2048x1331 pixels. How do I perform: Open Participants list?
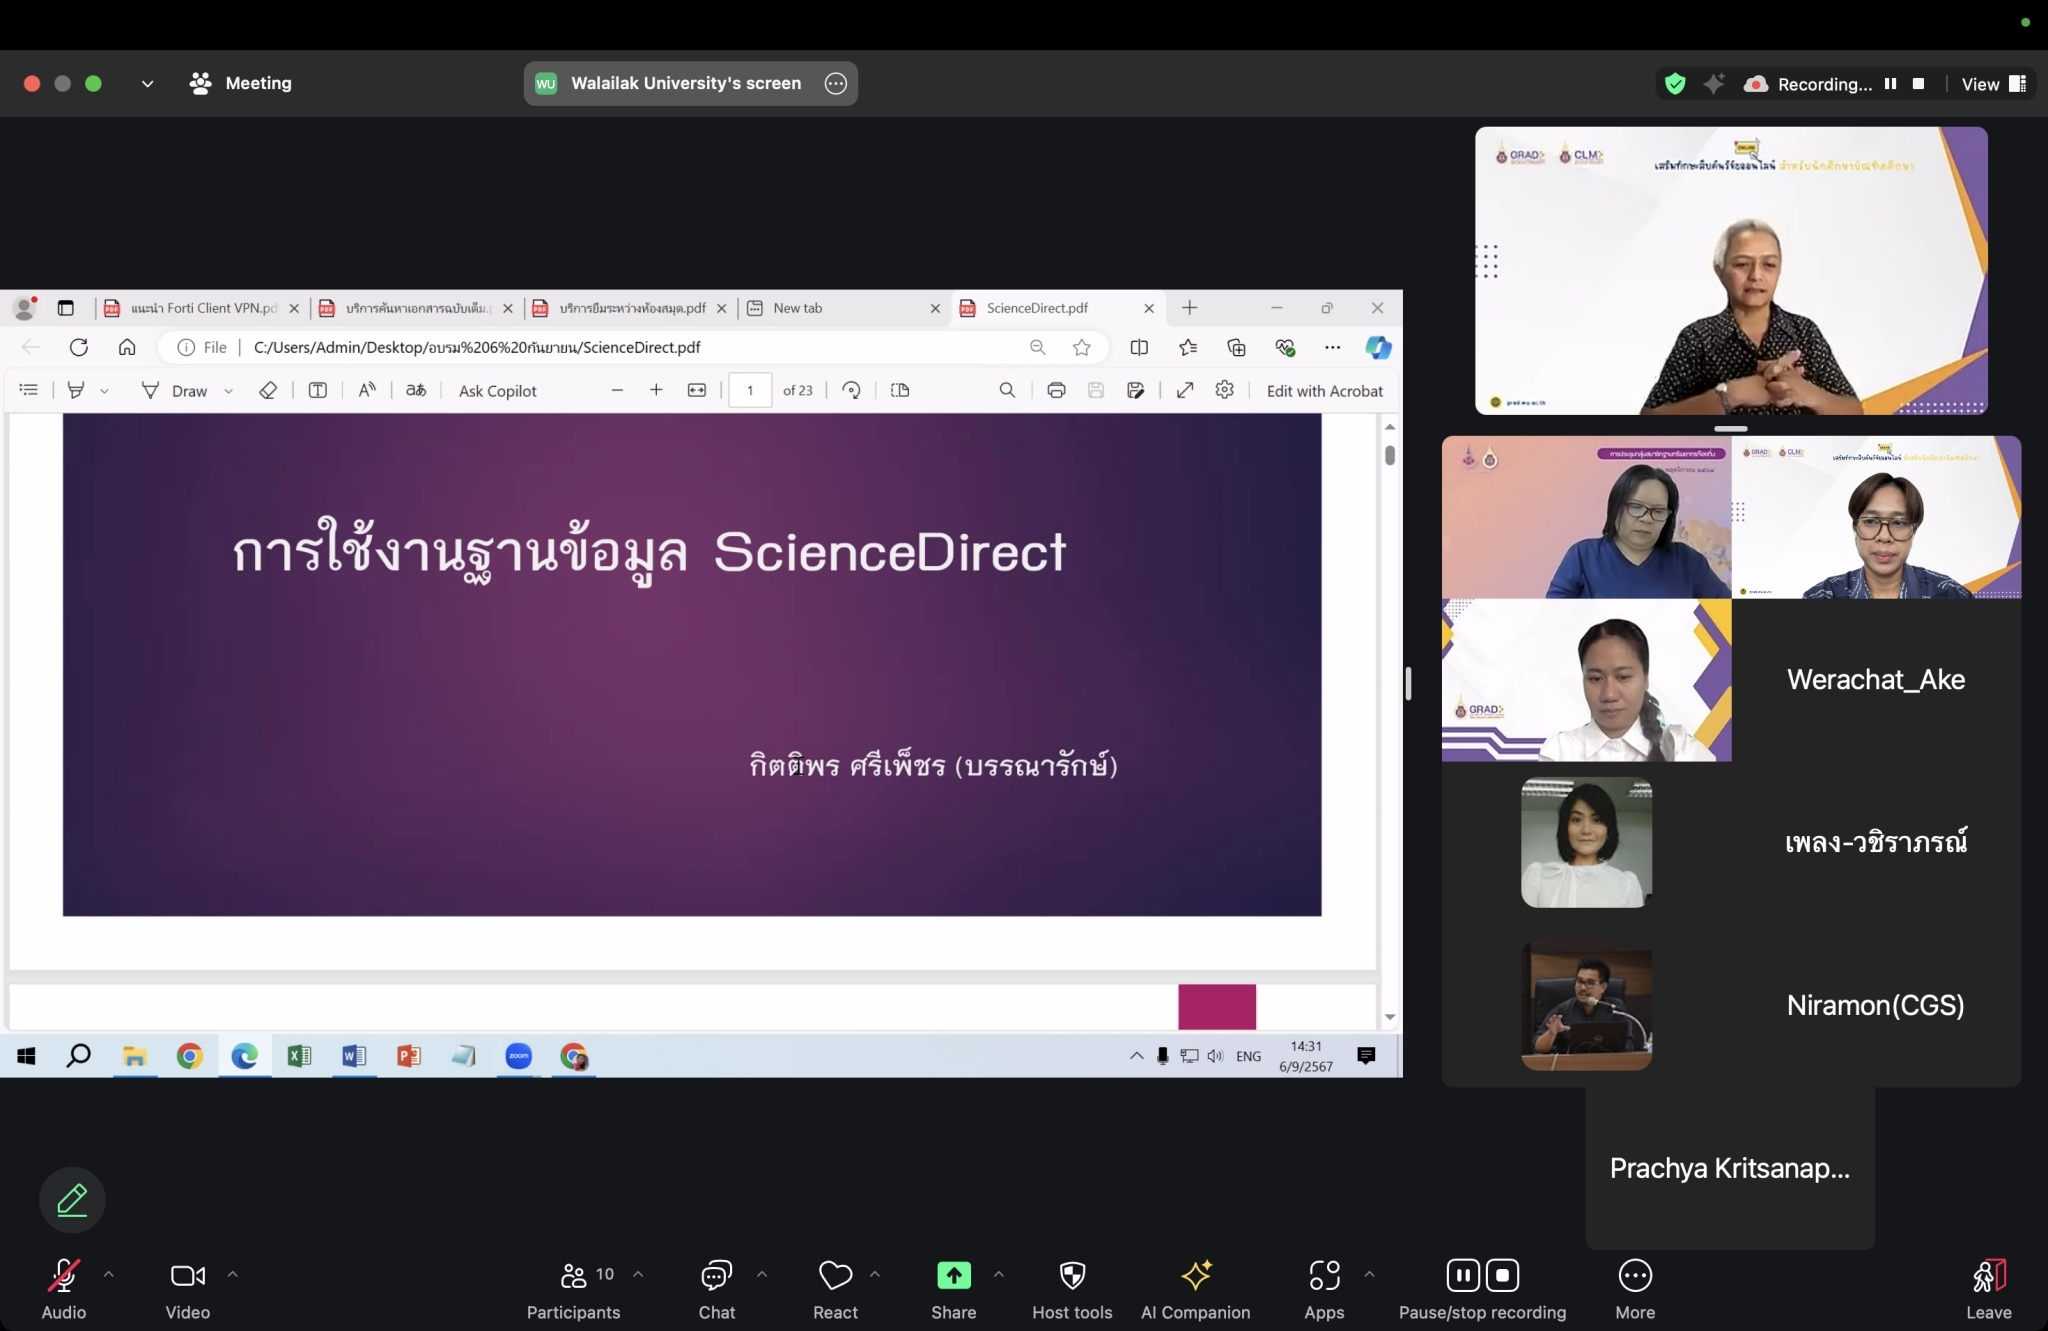pos(574,1275)
